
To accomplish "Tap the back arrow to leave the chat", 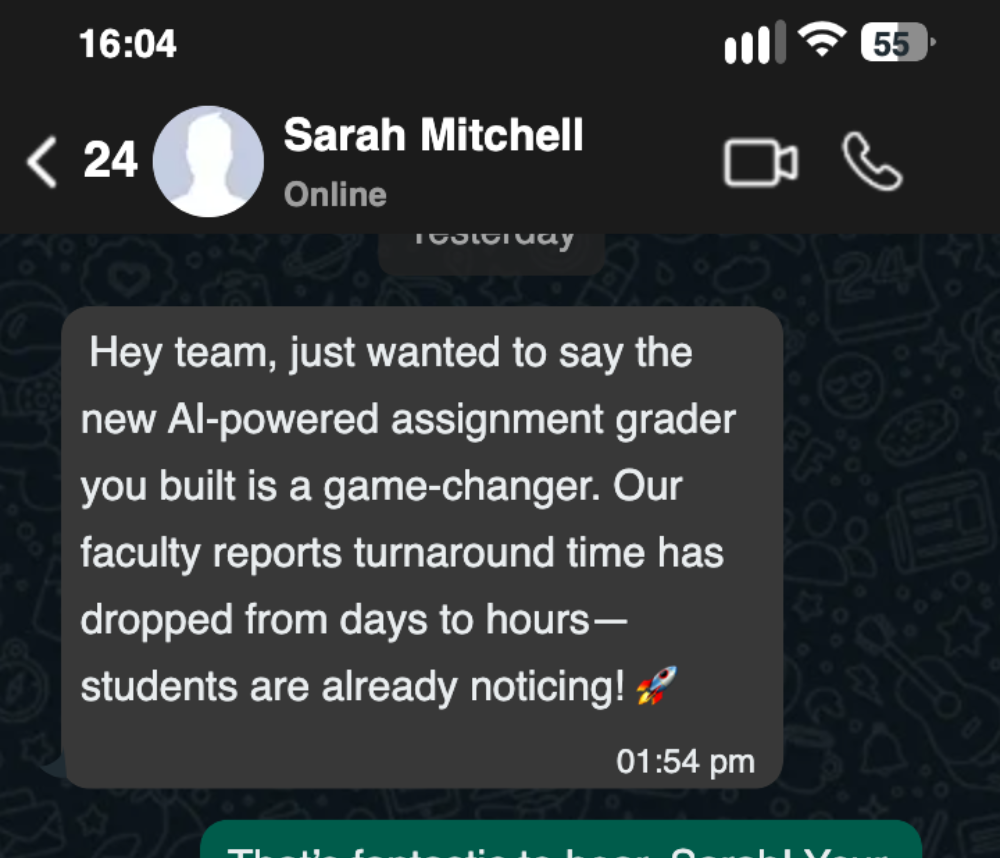I will click(x=40, y=160).
